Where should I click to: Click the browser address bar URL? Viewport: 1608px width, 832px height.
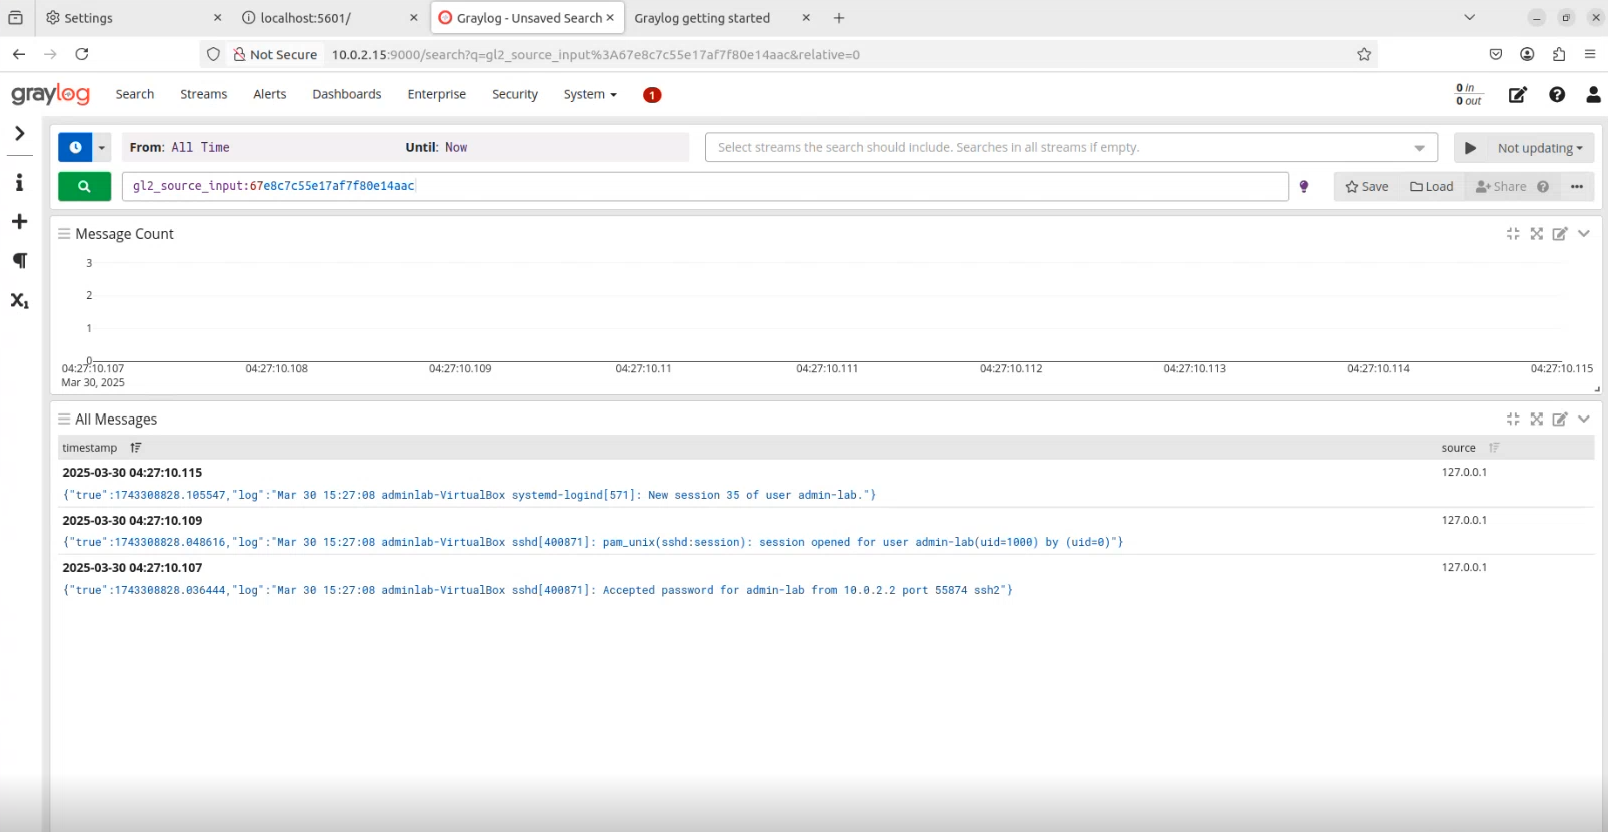(596, 55)
